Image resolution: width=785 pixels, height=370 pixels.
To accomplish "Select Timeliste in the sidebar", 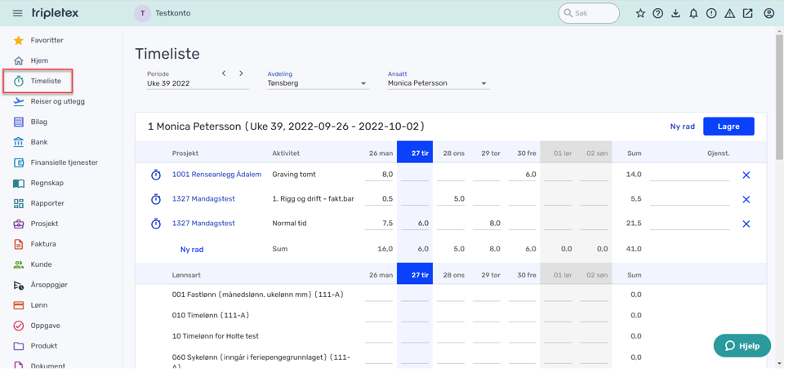I will [39, 81].
